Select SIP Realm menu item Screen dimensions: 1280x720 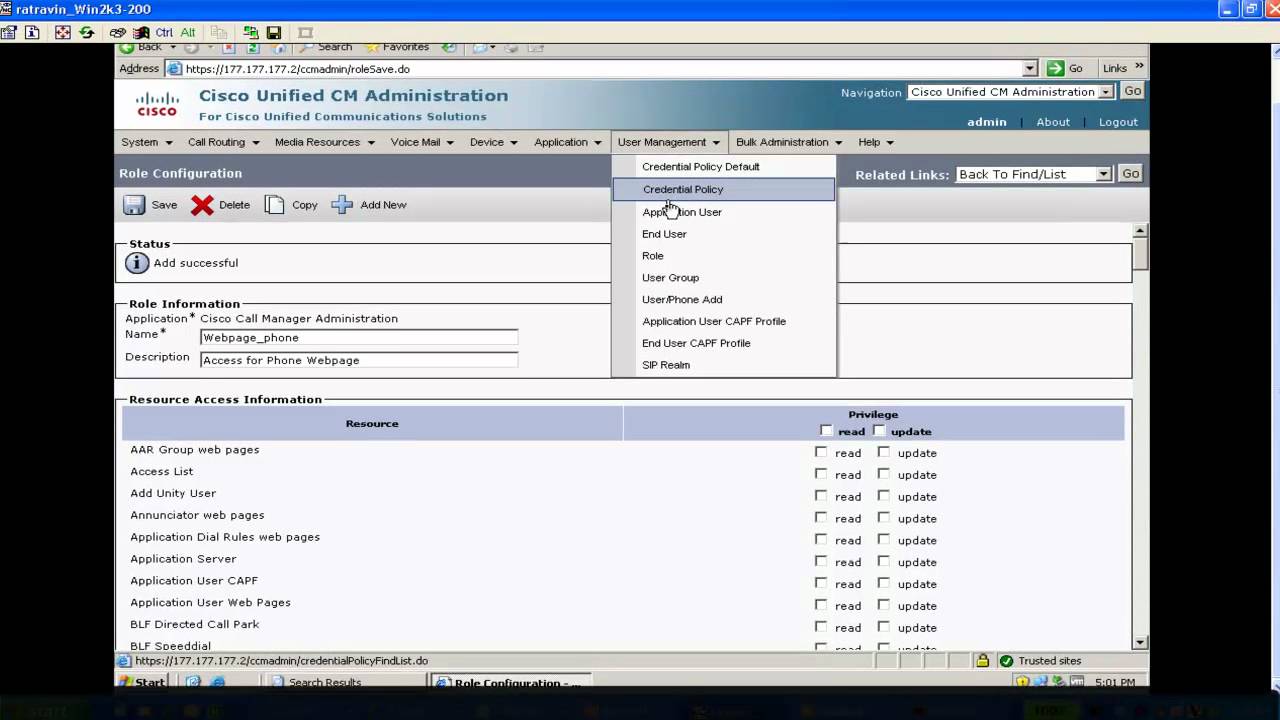724,365
